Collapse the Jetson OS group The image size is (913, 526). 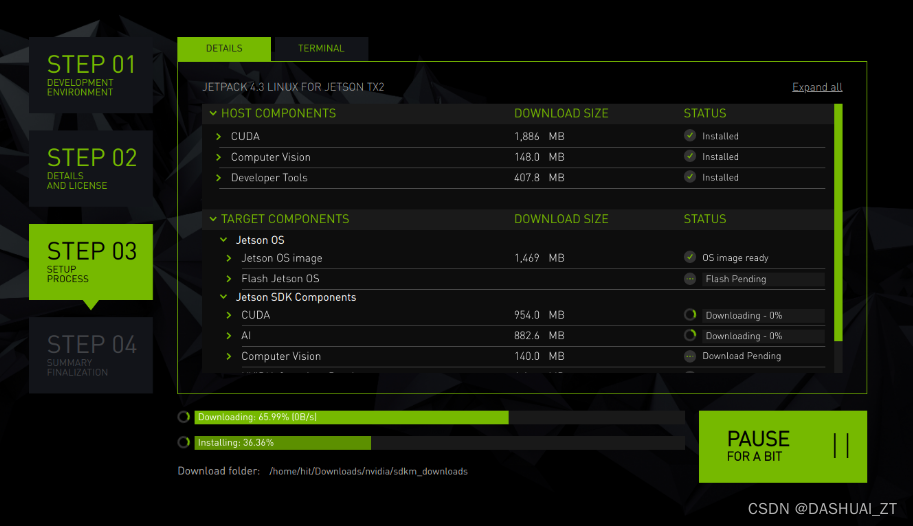tap(224, 240)
